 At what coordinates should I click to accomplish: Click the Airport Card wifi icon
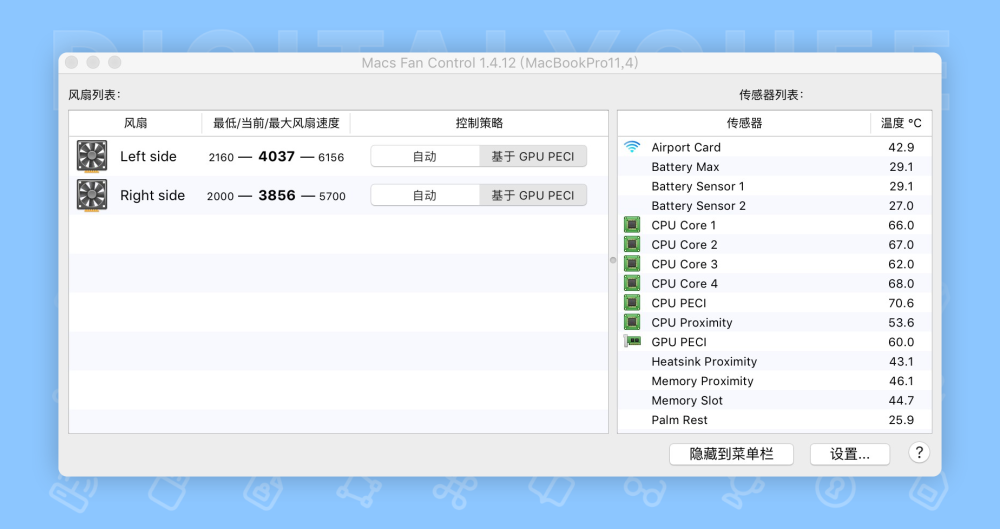tap(631, 147)
